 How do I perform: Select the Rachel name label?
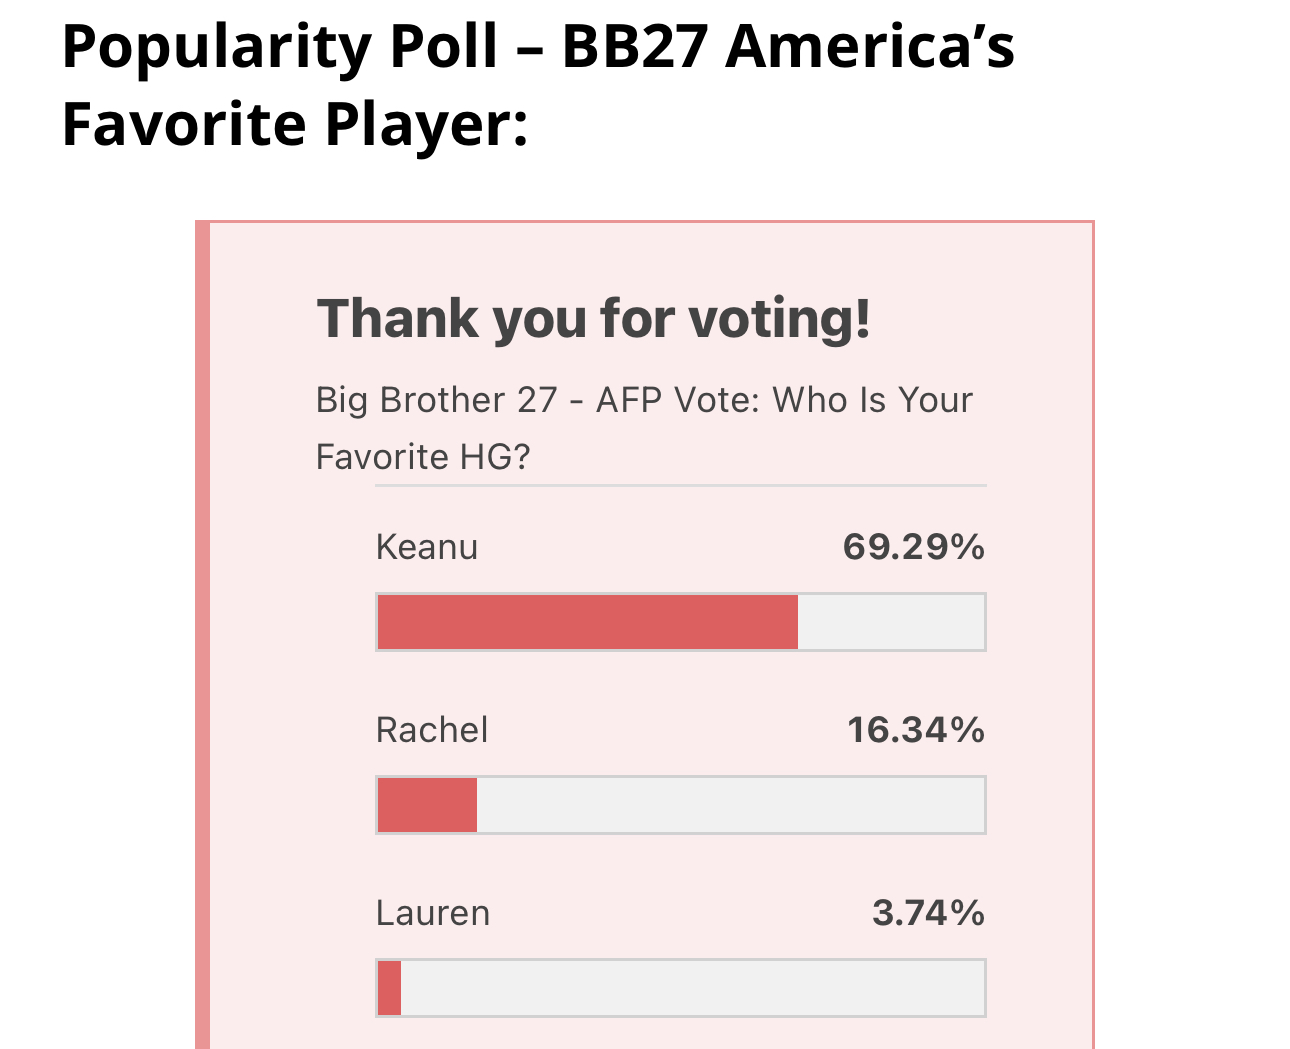tap(432, 730)
